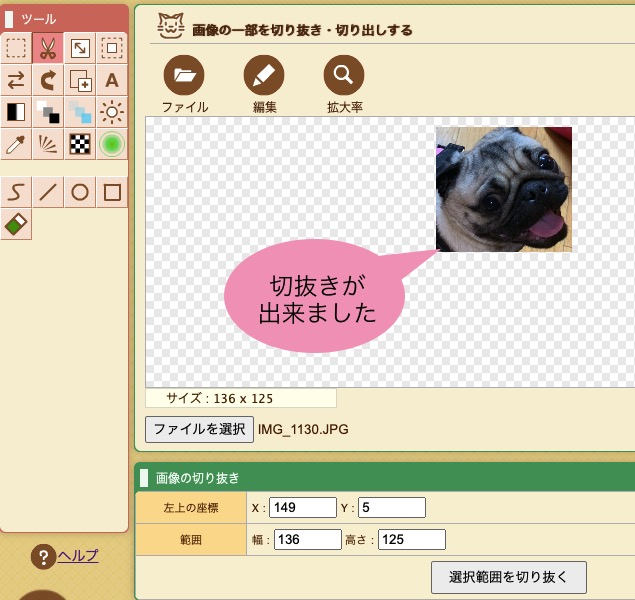Pick the canvas margin tool
Screen dimensions: 635x600
click(x=112, y=48)
